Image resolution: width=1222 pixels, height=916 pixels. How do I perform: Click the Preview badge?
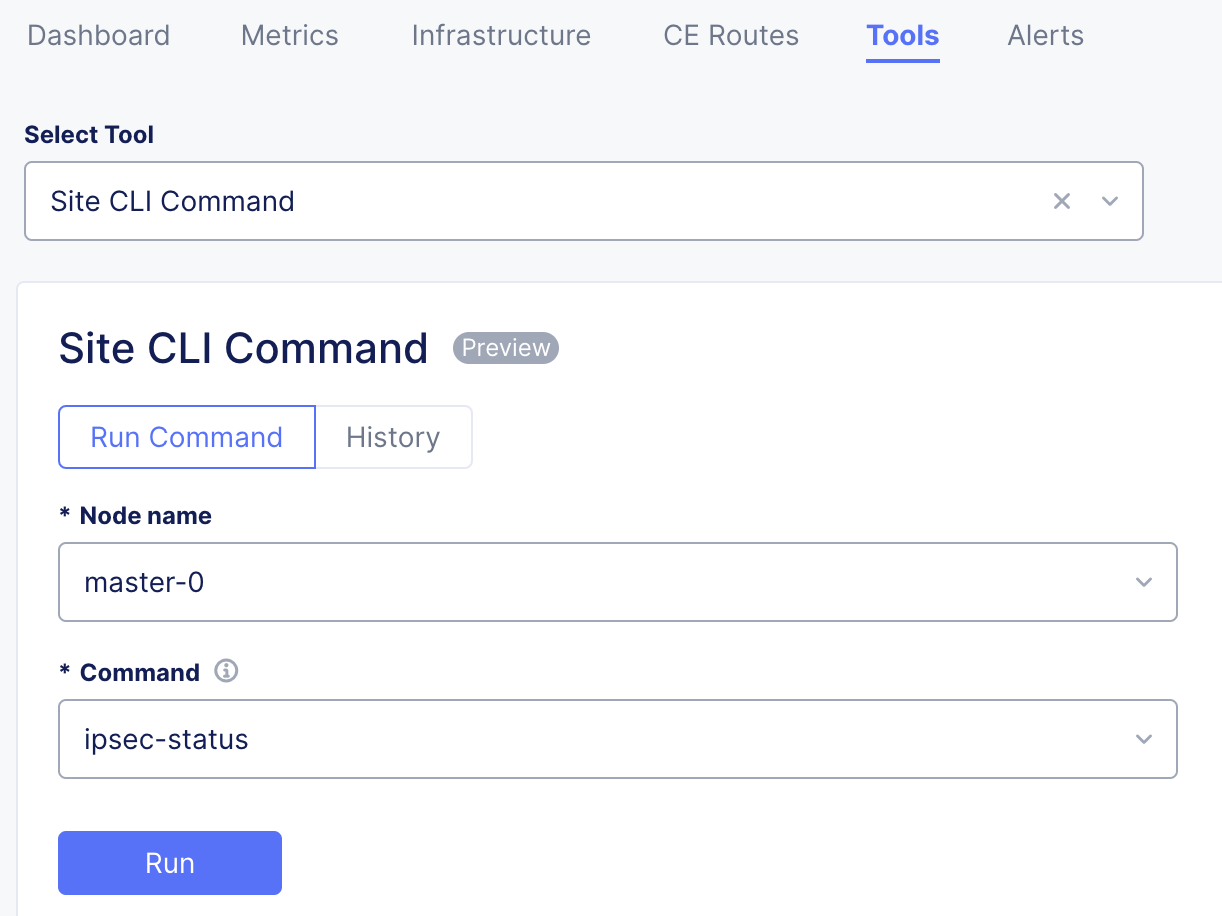[505, 348]
